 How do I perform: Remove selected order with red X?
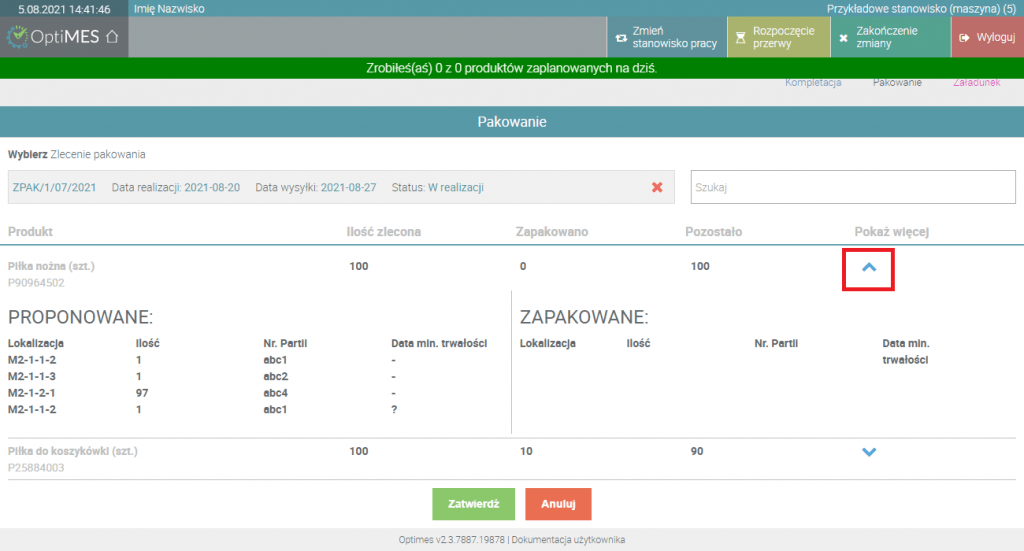pyautogui.click(x=657, y=187)
